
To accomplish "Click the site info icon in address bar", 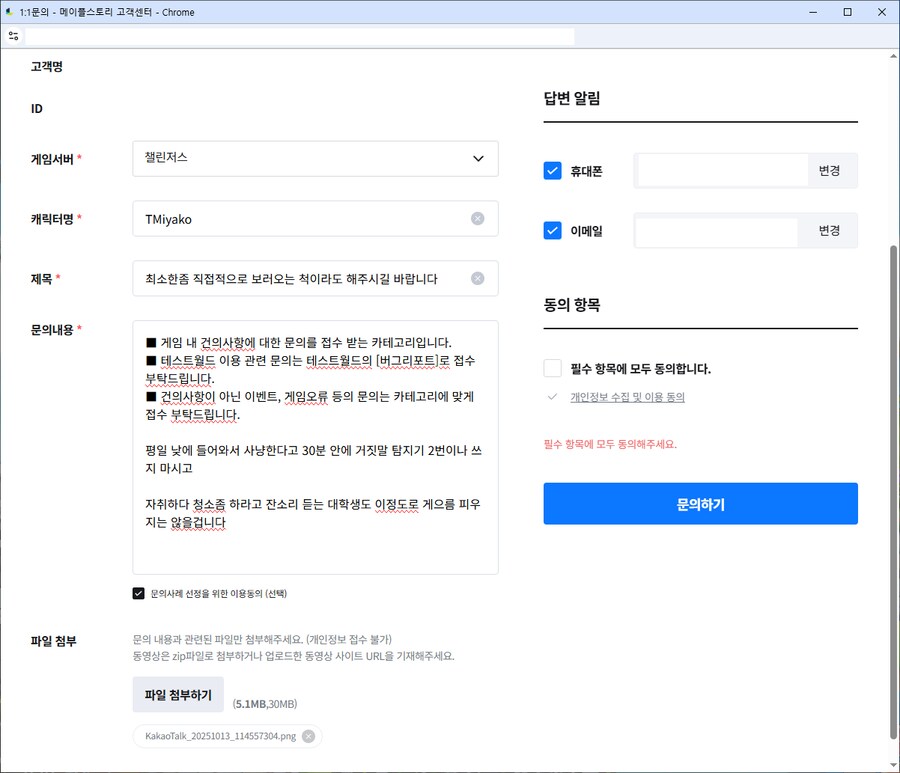I will [x=14, y=35].
